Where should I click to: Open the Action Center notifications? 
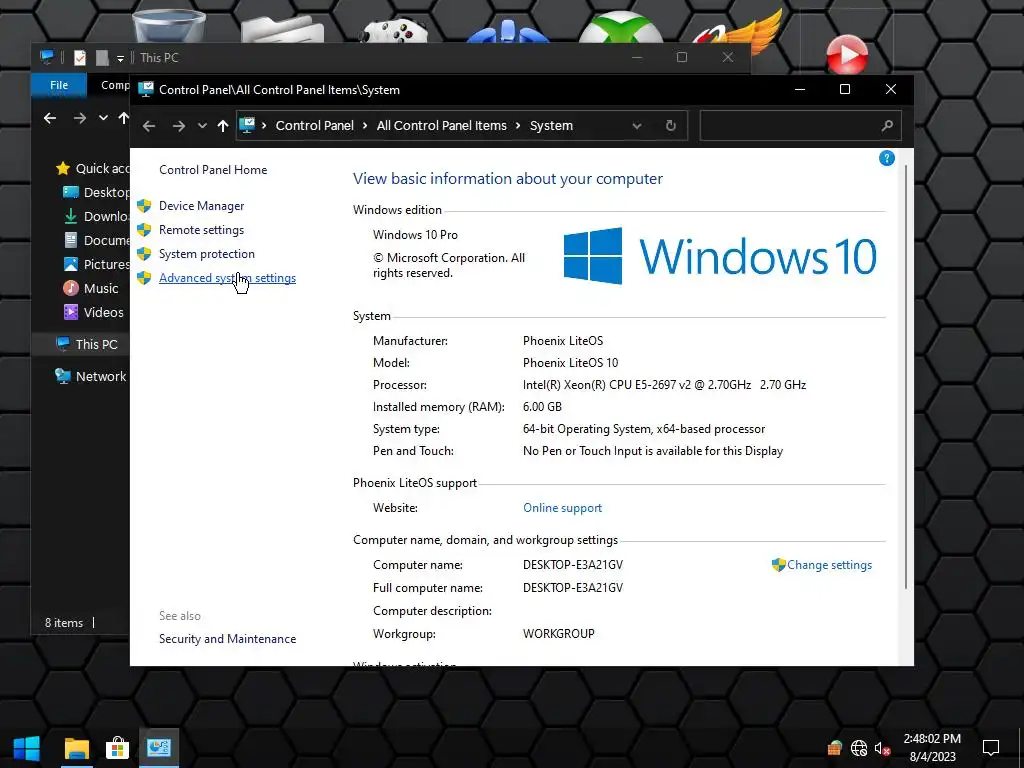point(991,748)
